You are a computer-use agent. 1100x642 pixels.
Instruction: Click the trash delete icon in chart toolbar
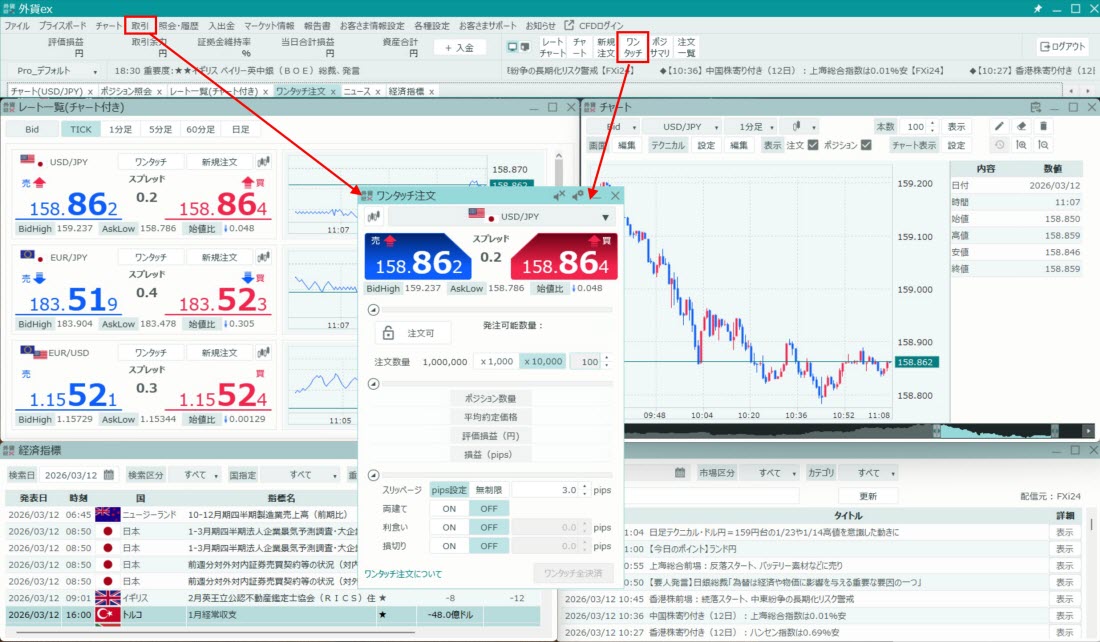(x=1044, y=127)
